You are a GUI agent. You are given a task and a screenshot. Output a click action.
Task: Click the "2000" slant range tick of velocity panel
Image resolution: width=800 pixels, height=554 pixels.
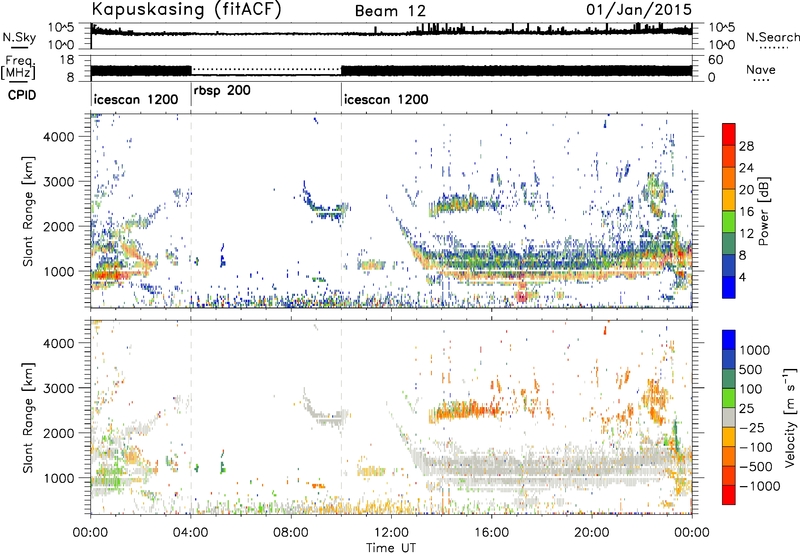tap(58, 434)
